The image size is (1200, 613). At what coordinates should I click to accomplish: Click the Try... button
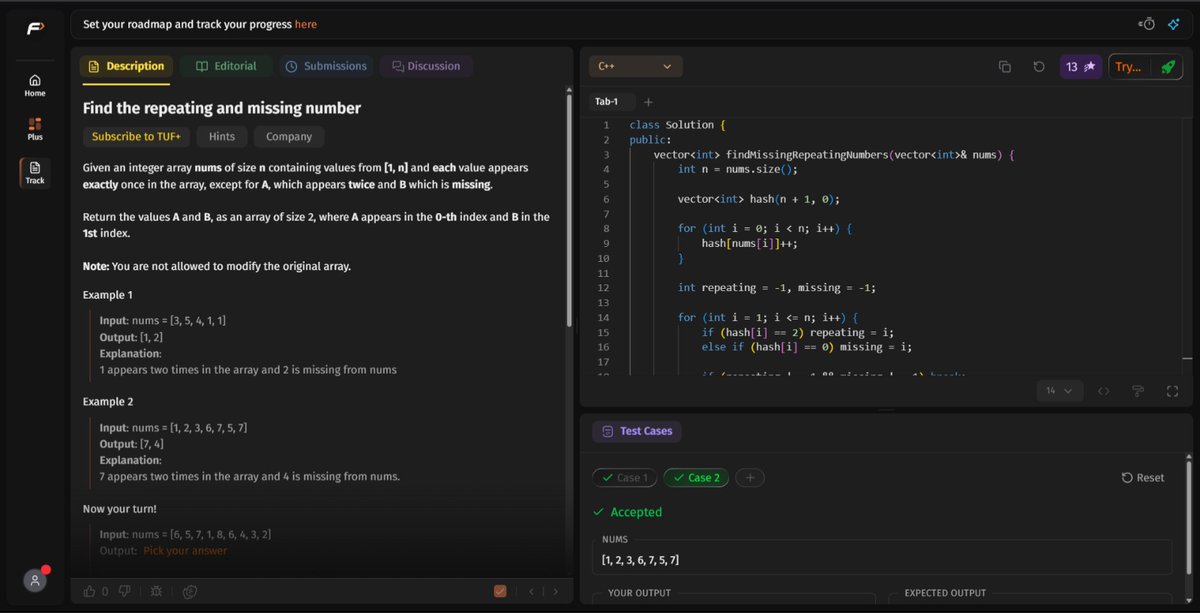tap(1127, 67)
